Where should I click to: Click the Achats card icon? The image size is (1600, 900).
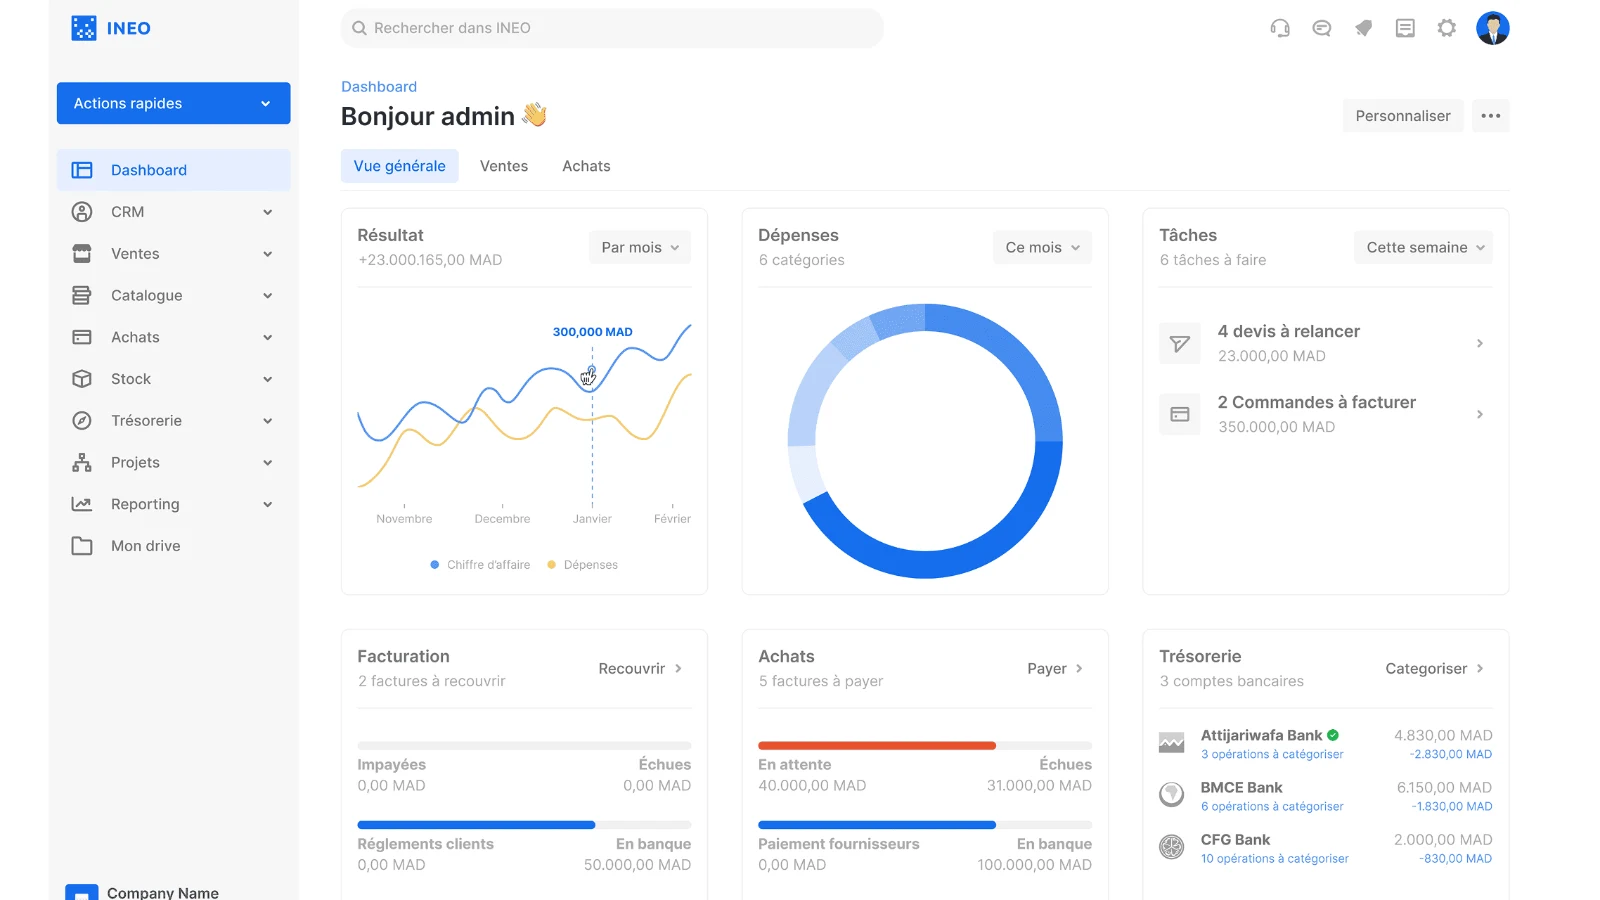[82, 337]
